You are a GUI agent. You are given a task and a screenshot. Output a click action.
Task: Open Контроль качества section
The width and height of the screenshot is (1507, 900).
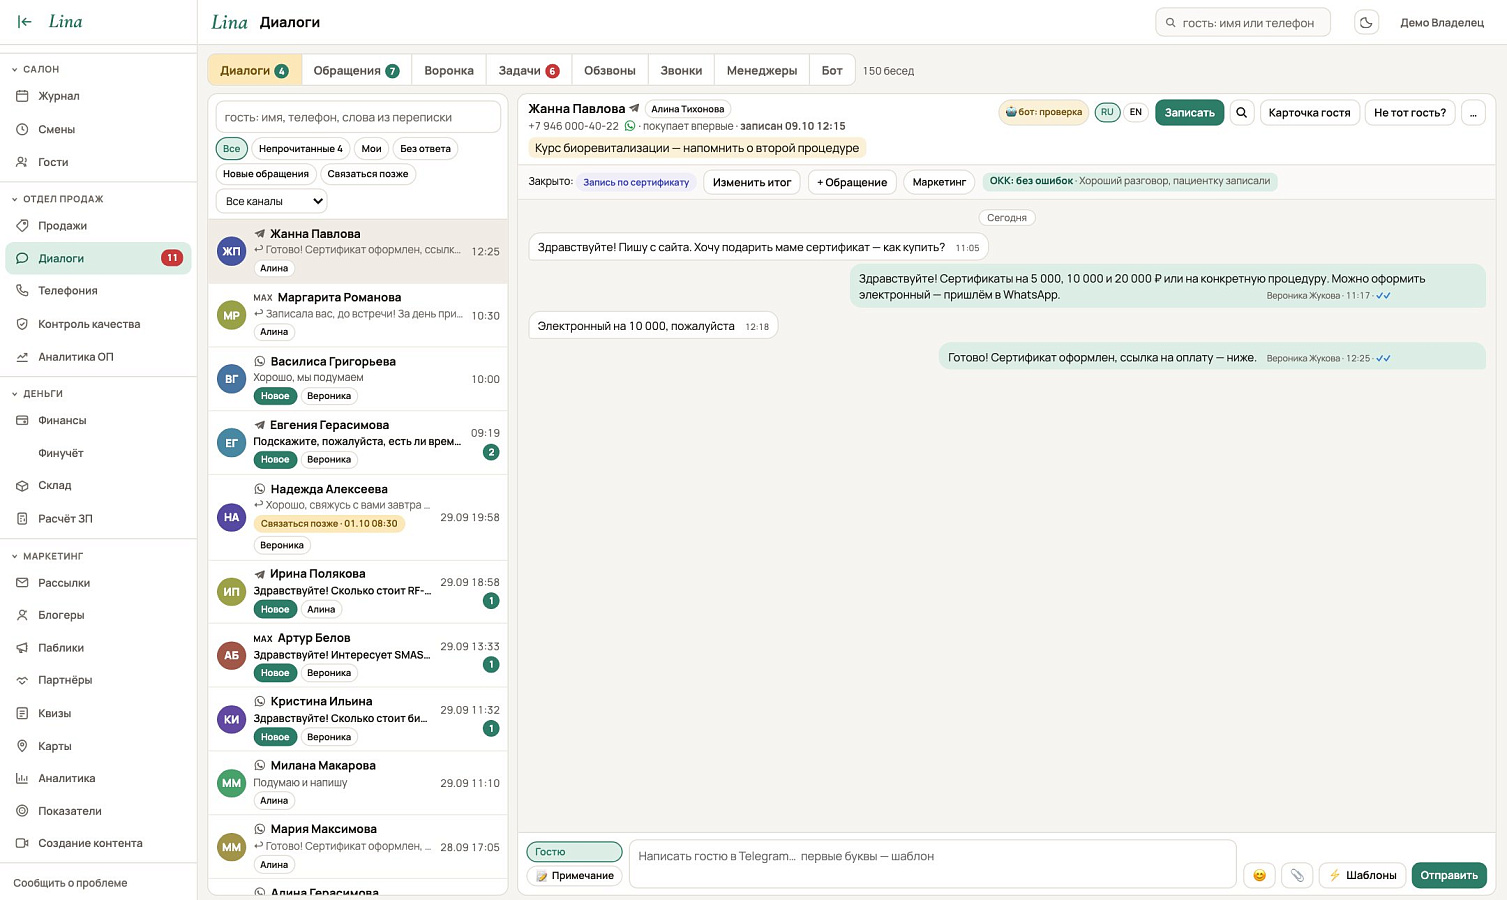pyautogui.click(x=98, y=324)
